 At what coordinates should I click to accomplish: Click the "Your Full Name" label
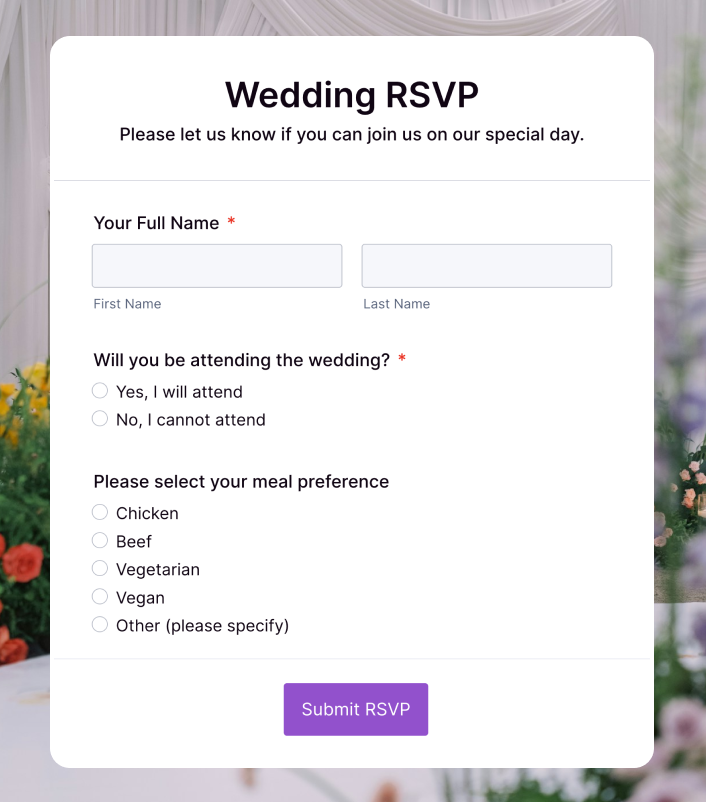click(156, 223)
